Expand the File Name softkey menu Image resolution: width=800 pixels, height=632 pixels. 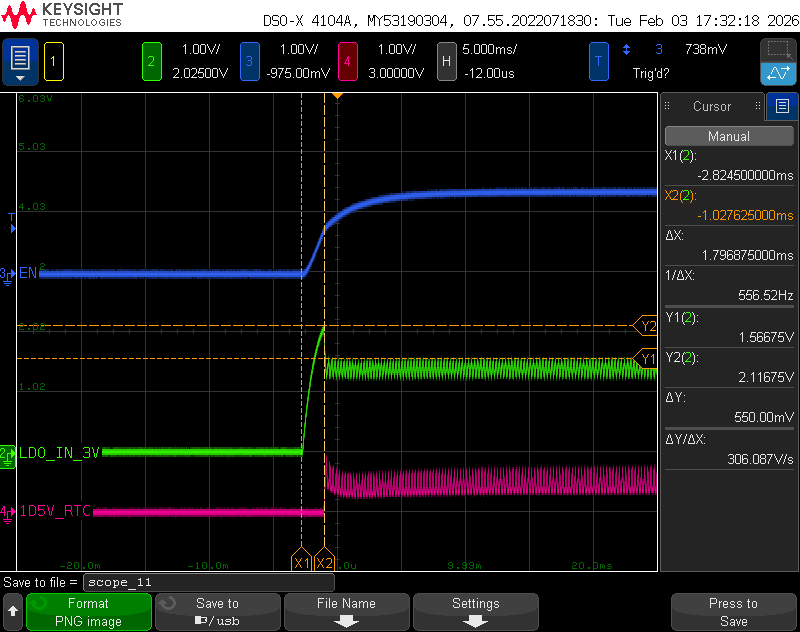click(x=347, y=612)
